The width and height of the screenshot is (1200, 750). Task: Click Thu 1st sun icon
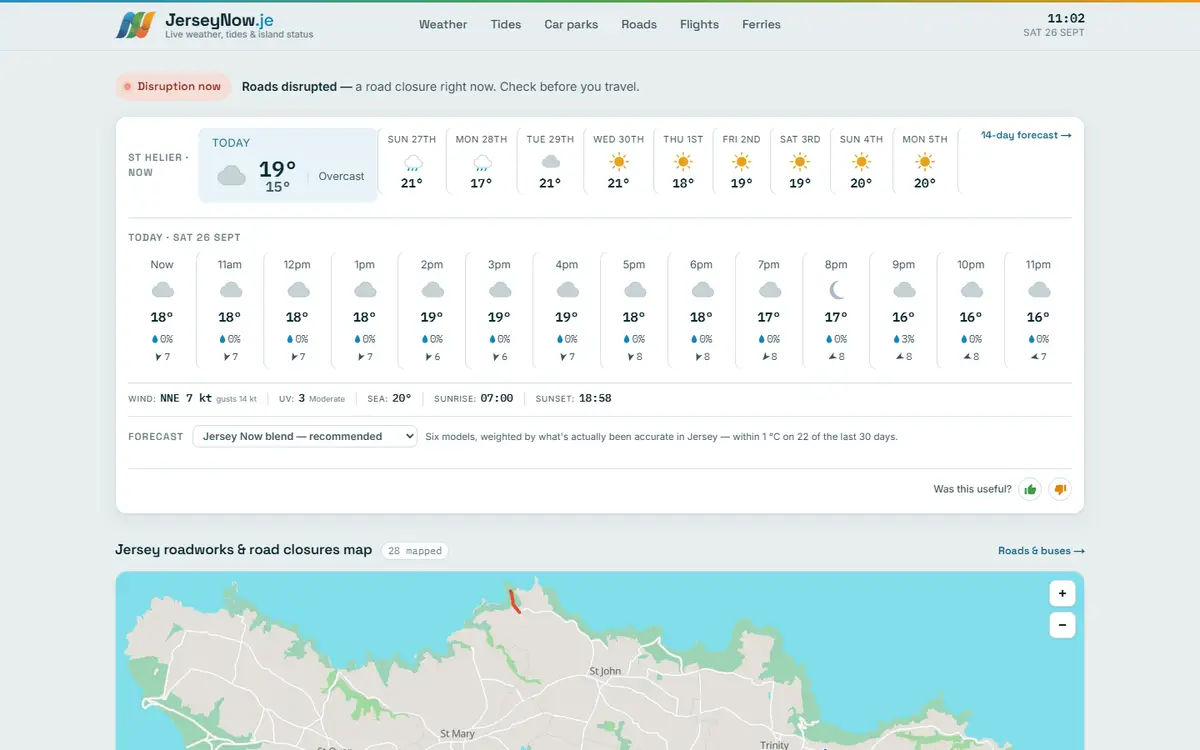[x=683, y=161]
